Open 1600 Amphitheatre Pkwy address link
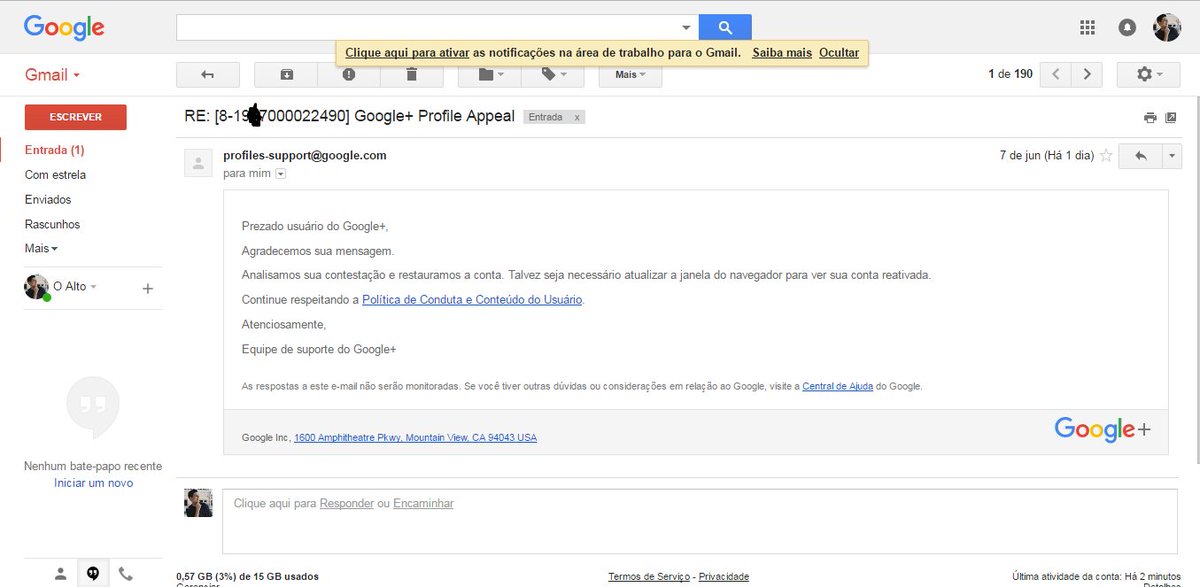Viewport: 1200px width, 587px height. 415,438
